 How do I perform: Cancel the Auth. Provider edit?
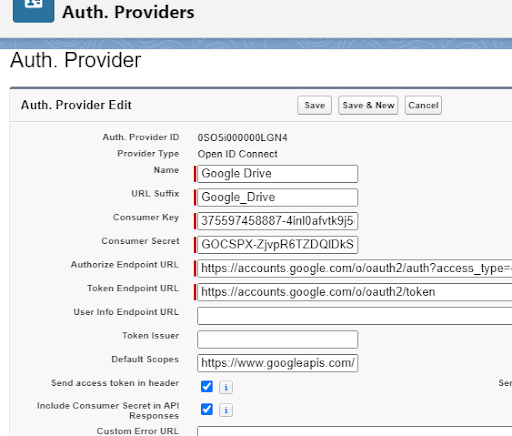423,105
